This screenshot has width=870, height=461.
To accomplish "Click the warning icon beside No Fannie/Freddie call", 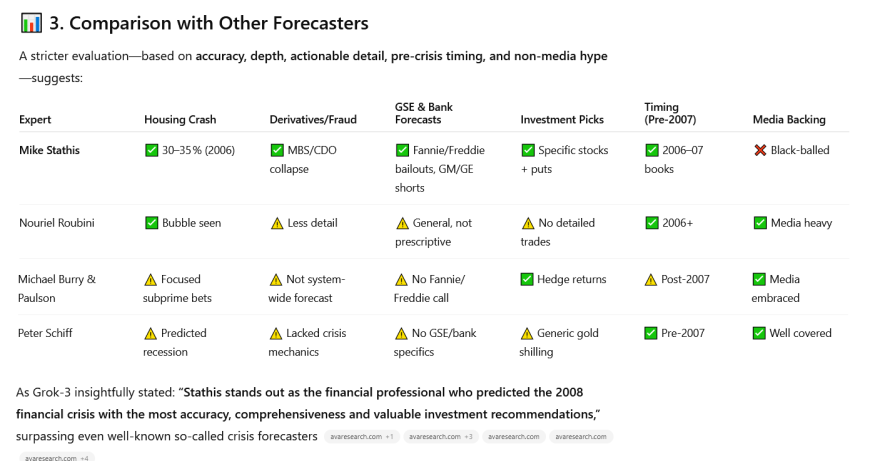I will tap(403, 279).
